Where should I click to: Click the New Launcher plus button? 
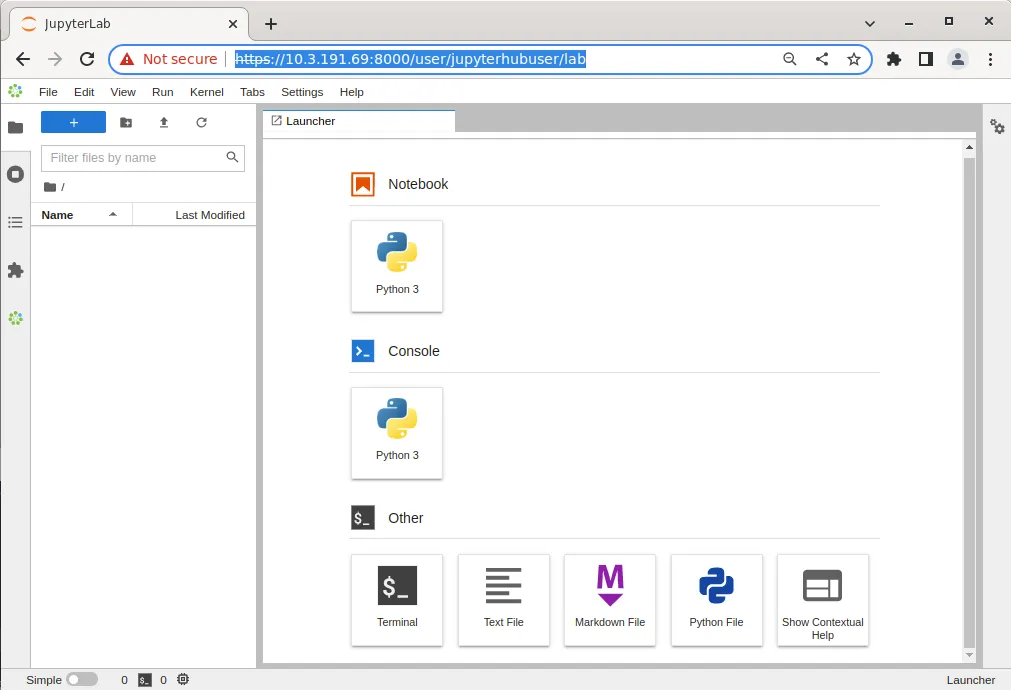(74, 122)
